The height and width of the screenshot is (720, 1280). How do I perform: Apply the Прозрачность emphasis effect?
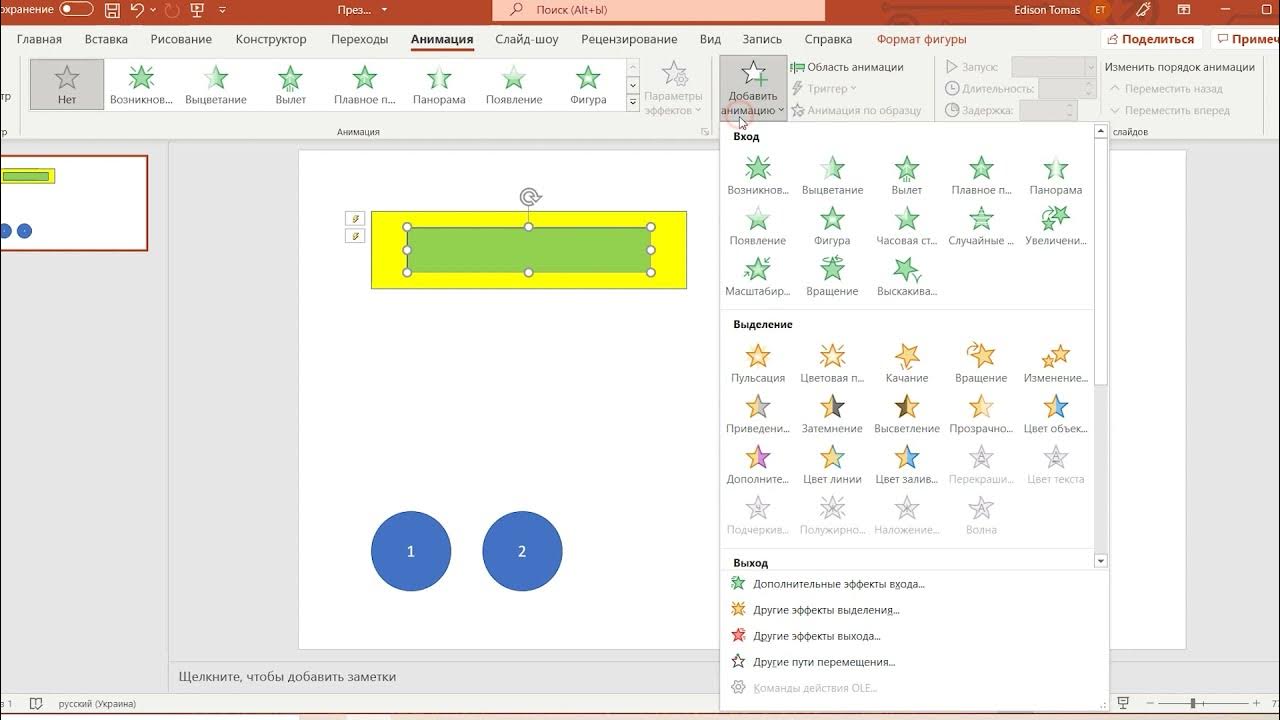(x=981, y=414)
